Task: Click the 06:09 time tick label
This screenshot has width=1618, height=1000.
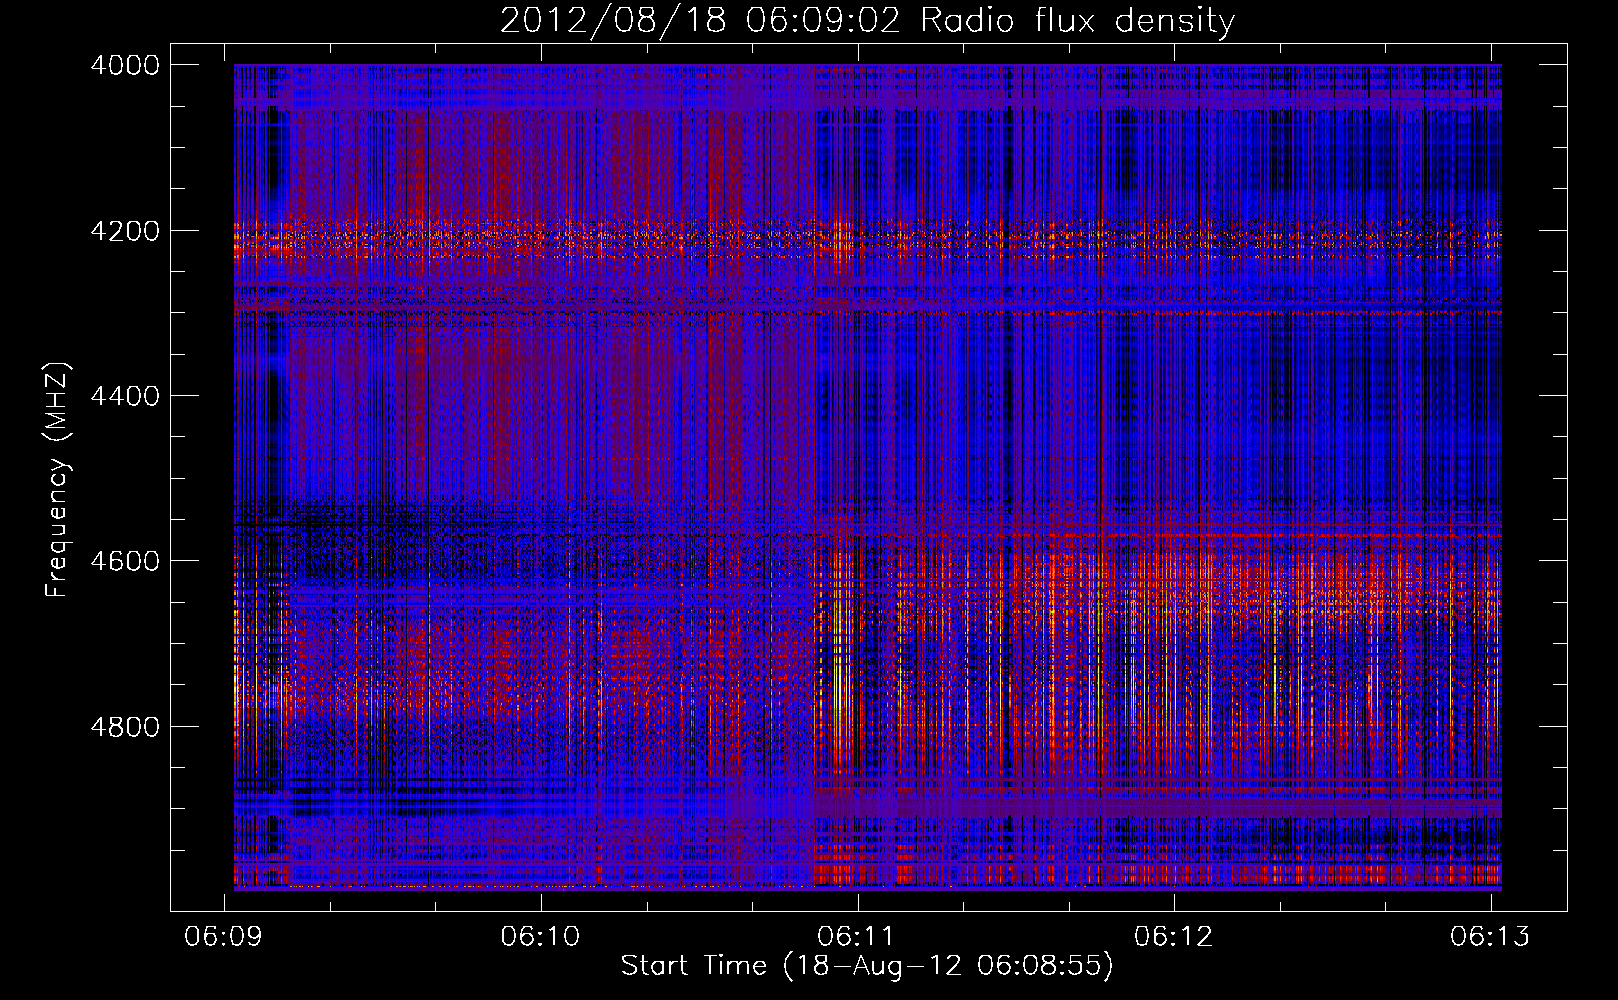Action: tap(224, 936)
